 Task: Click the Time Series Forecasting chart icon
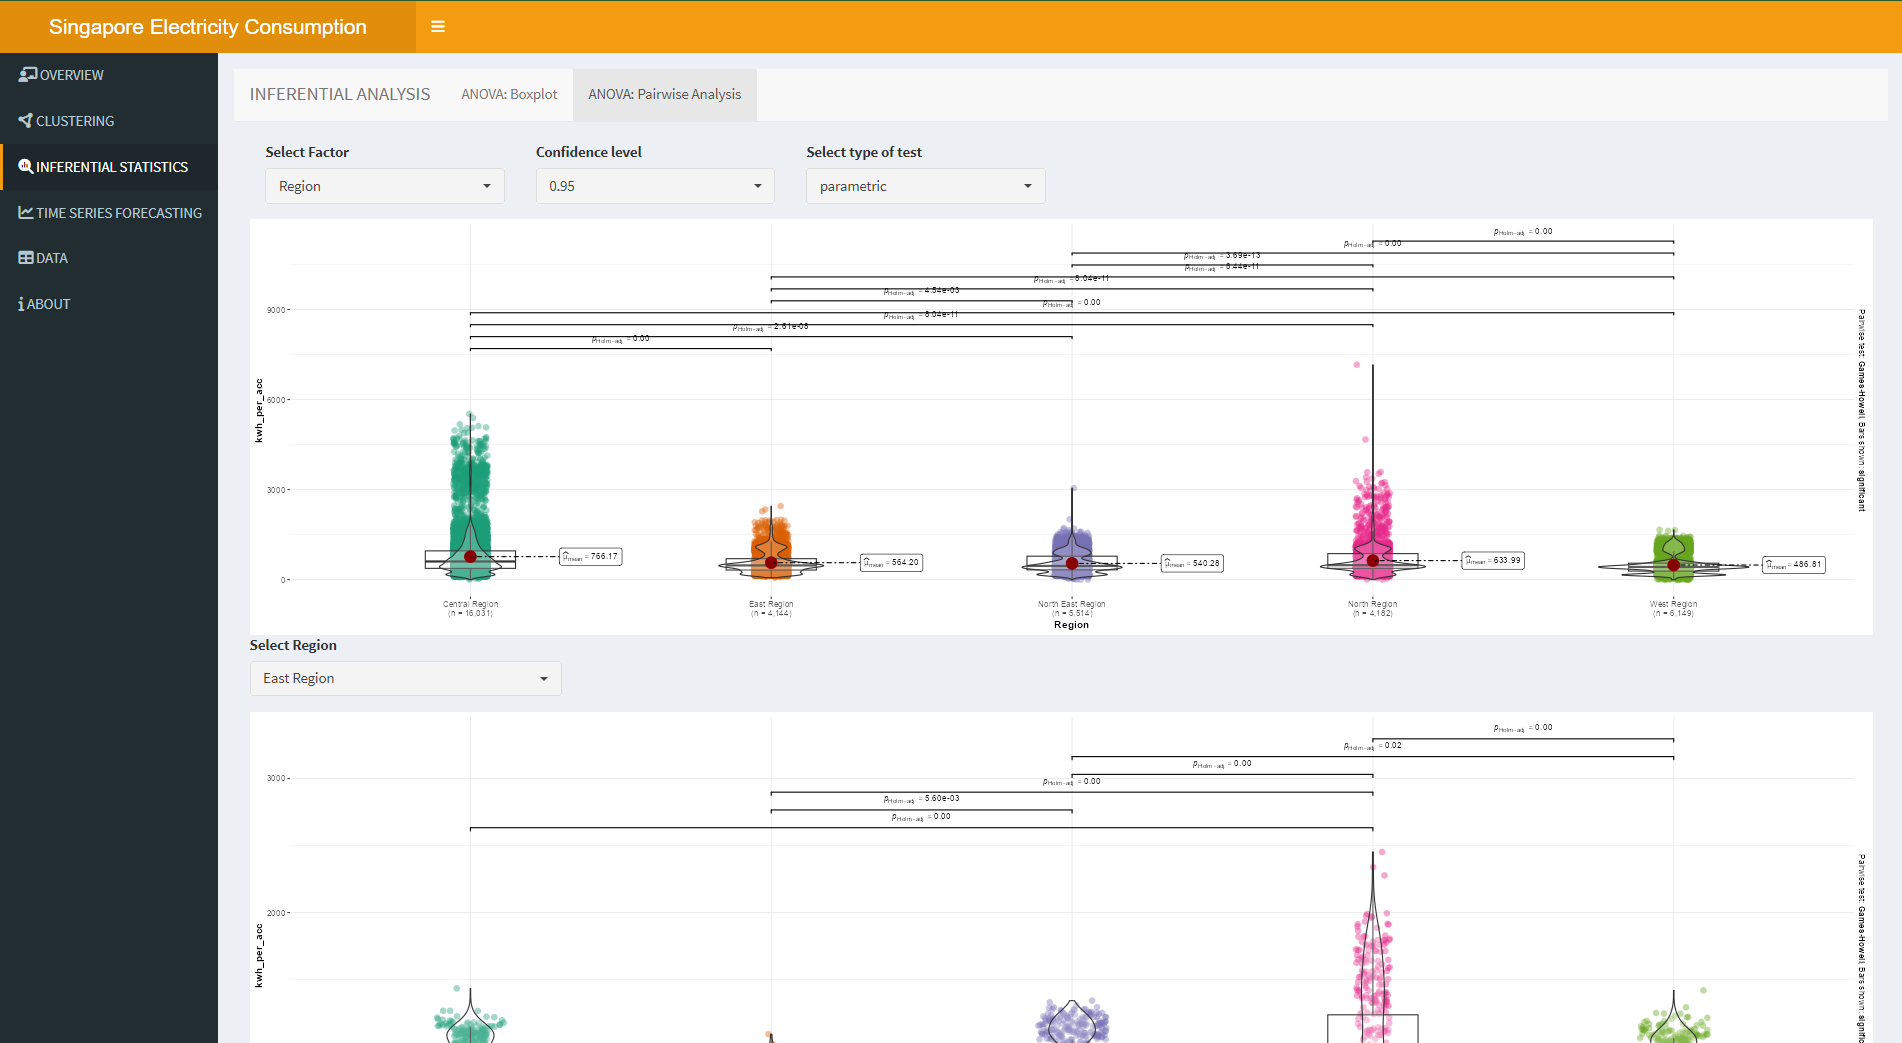[x=26, y=213]
